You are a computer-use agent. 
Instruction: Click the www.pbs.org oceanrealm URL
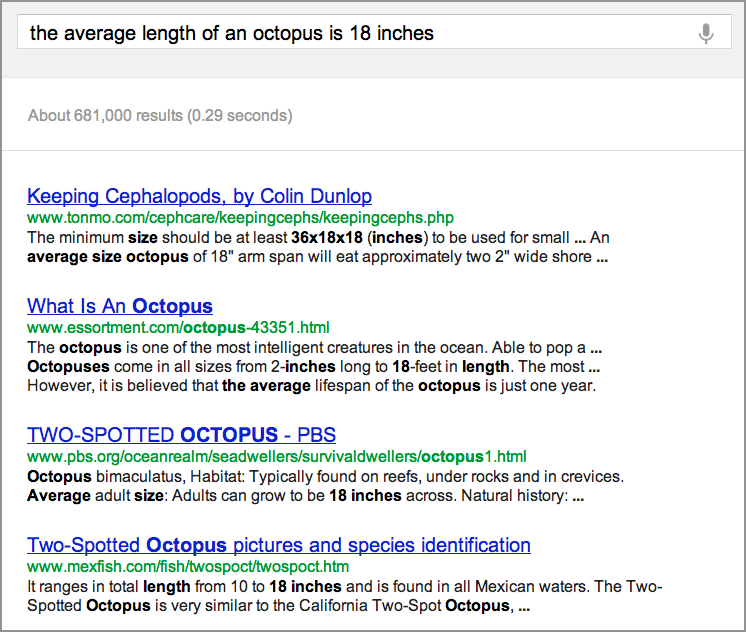276,456
